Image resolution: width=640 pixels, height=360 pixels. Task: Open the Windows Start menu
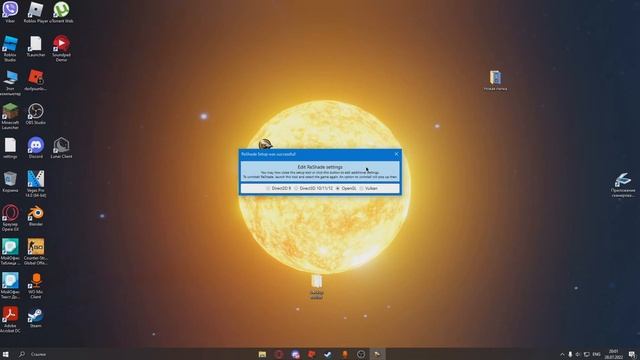pos(6,354)
